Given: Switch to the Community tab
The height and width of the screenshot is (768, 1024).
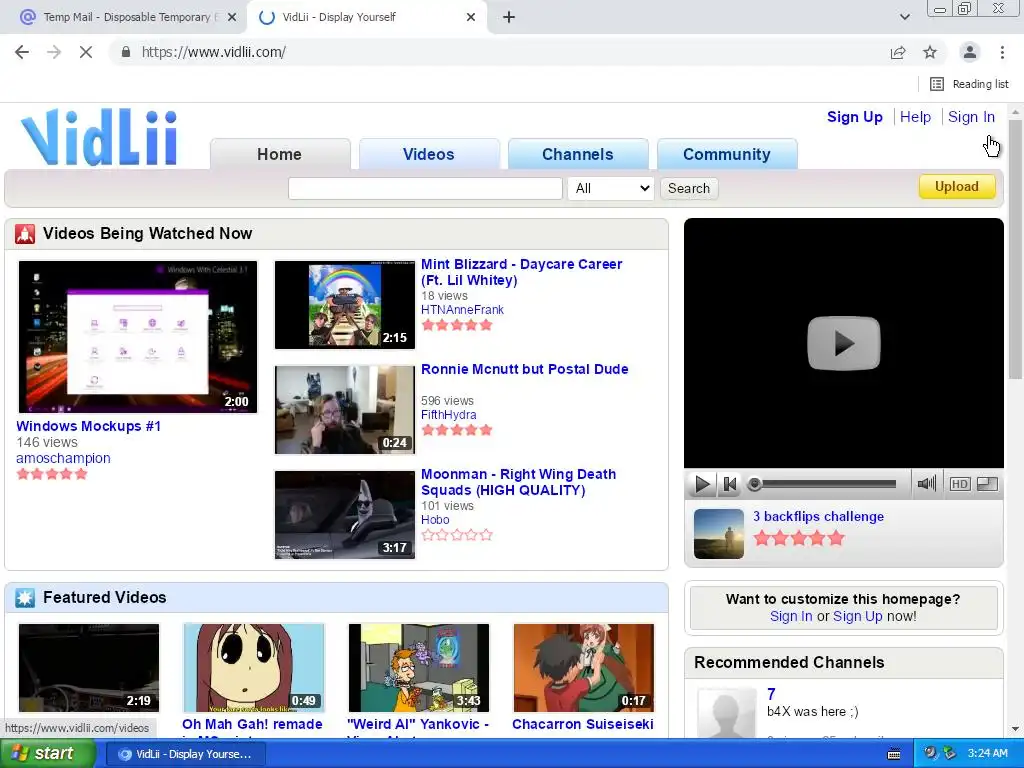Looking at the screenshot, I should point(727,154).
